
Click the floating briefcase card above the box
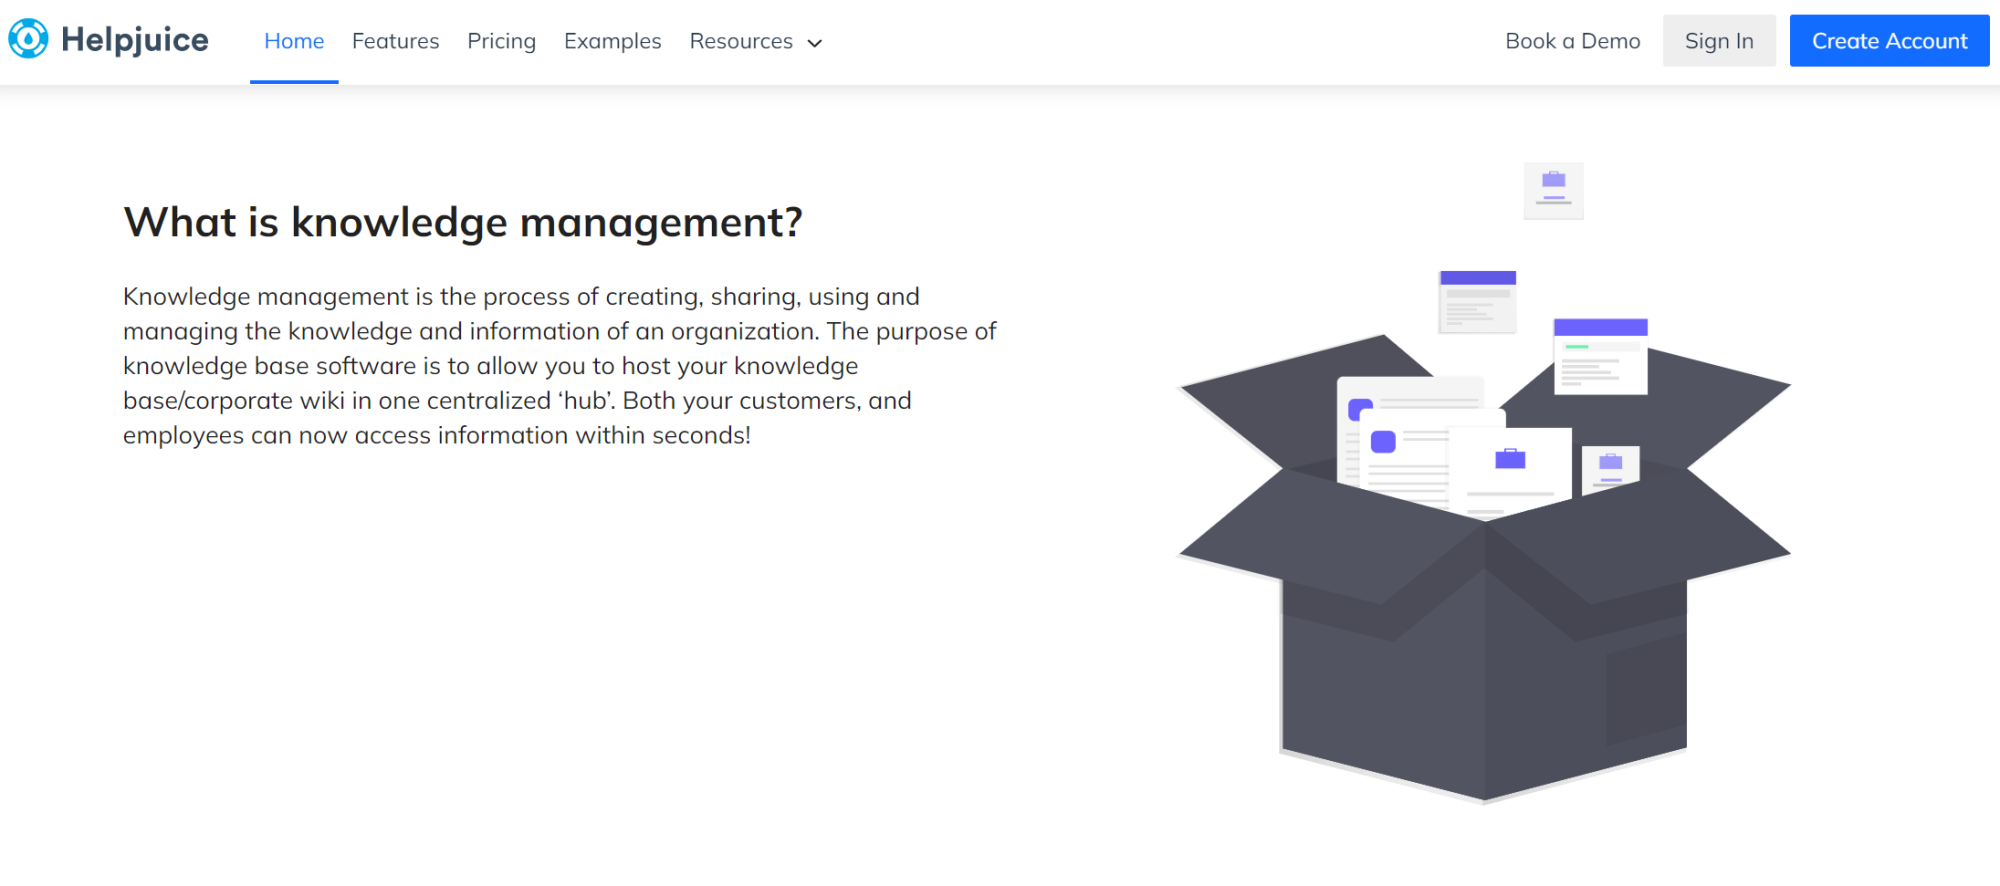coord(1553,190)
